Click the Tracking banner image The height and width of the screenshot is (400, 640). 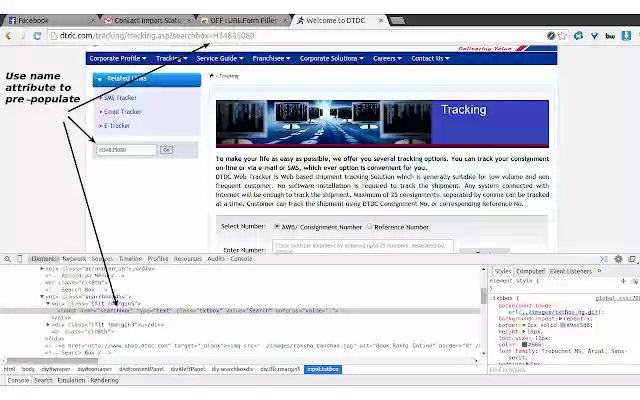click(382, 124)
